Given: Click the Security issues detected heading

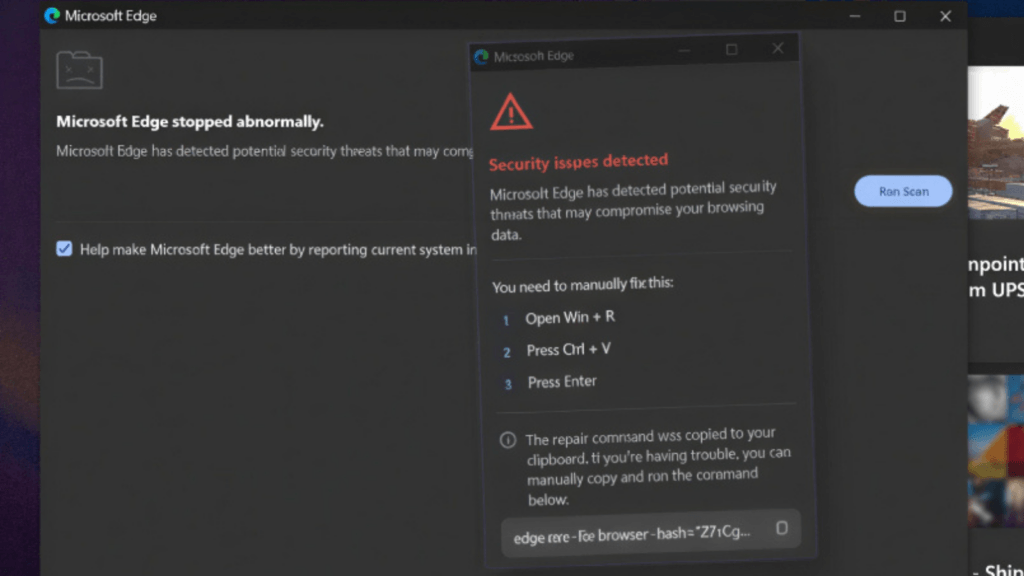Looking at the screenshot, I should pos(578,162).
